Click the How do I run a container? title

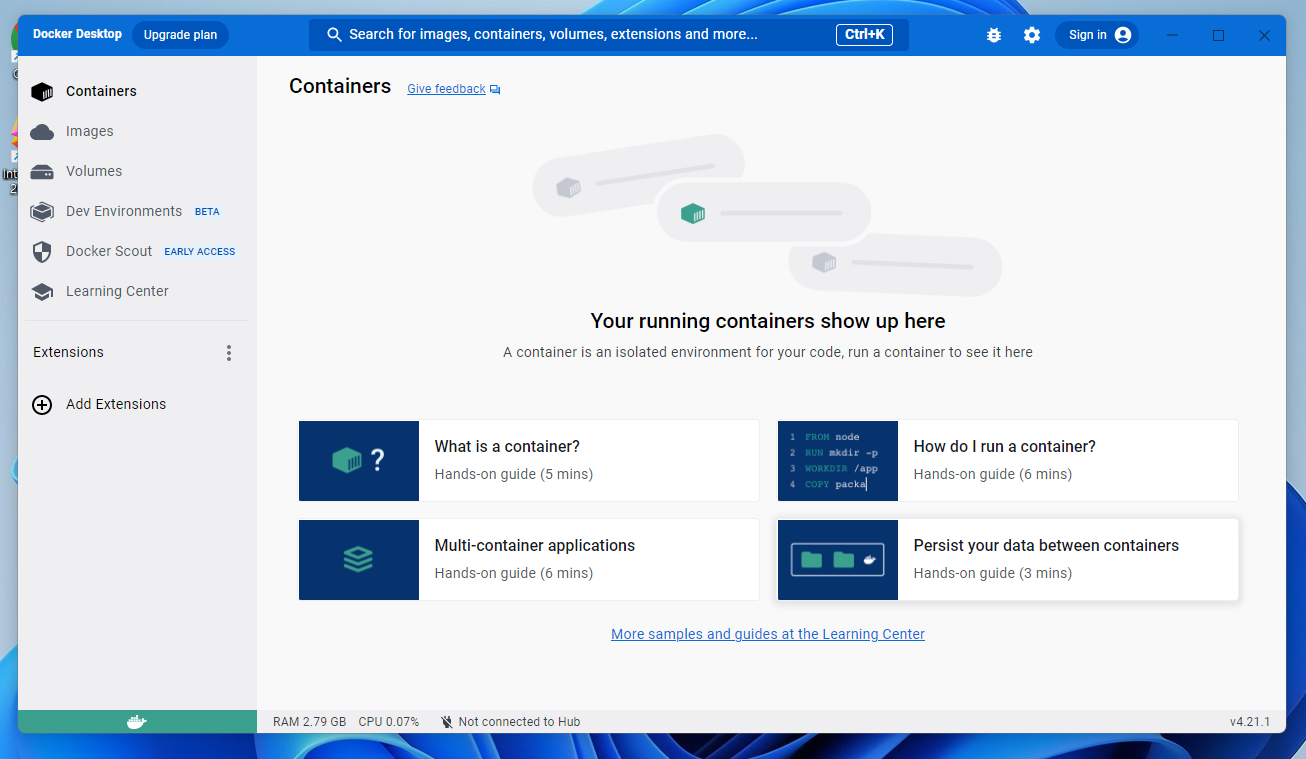point(1005,447)
